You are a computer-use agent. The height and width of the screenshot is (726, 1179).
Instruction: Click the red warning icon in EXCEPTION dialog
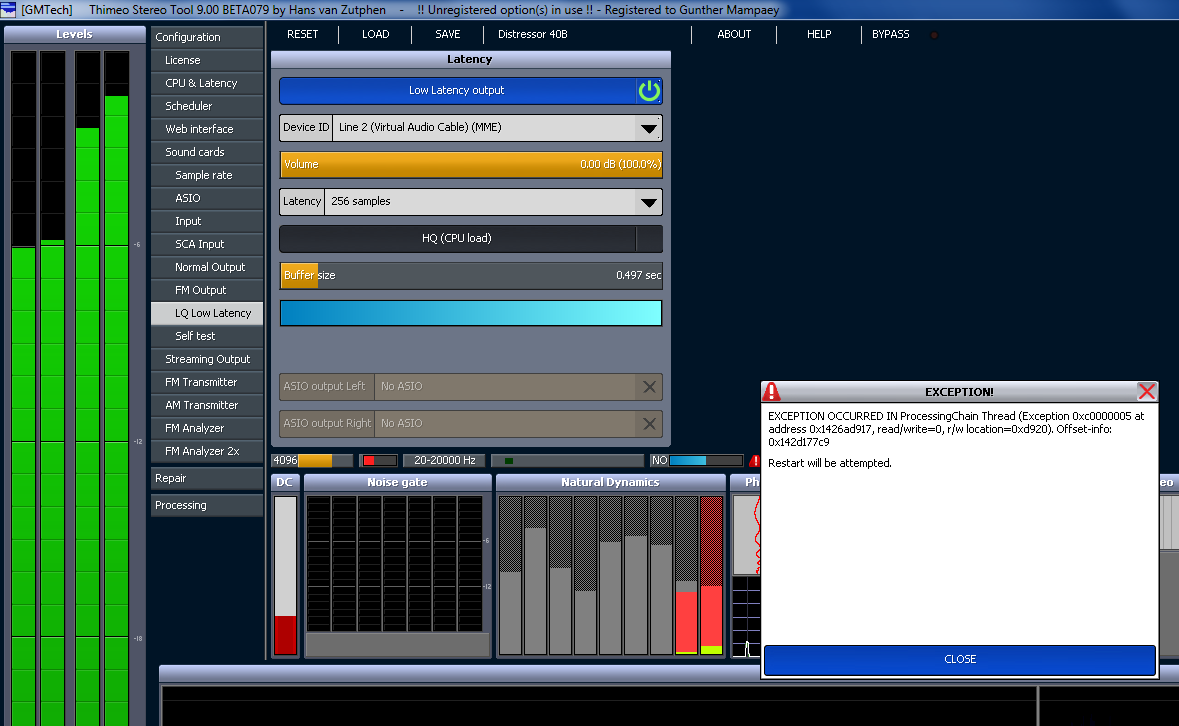771,392
